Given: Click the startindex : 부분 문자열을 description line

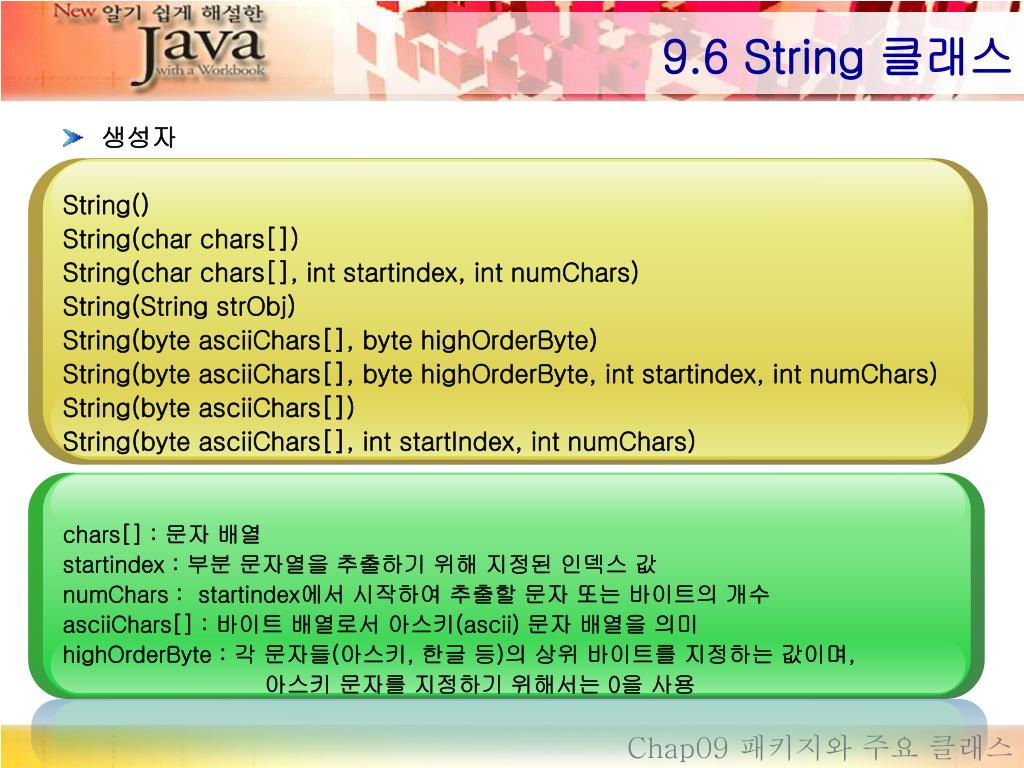Looking at the screenshot, I should tap(359, 564).
